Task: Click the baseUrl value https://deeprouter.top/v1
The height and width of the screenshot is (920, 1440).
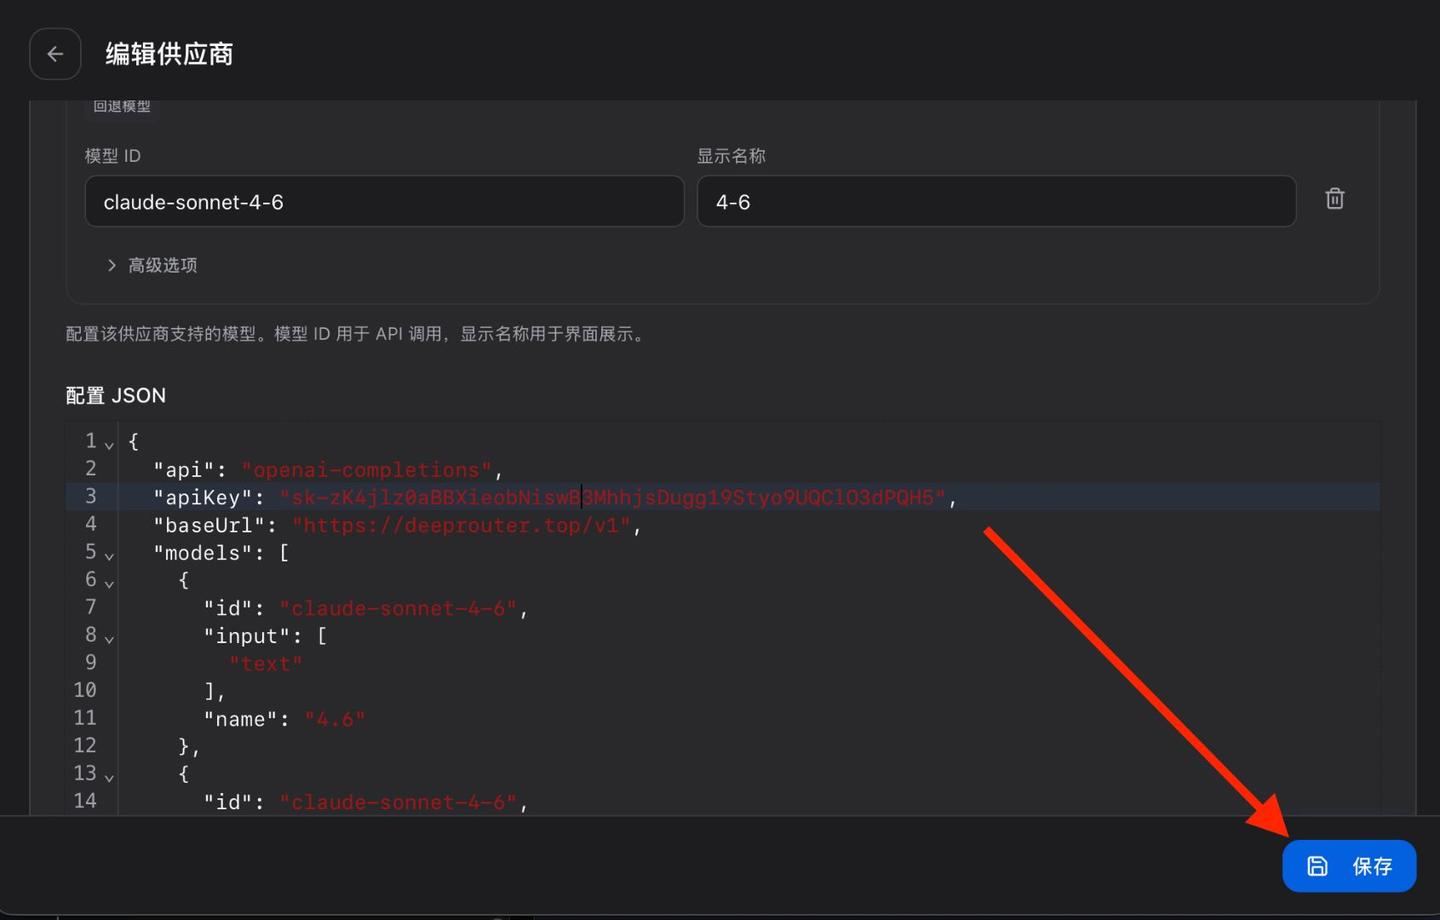Action: click(x=461, y=525)
